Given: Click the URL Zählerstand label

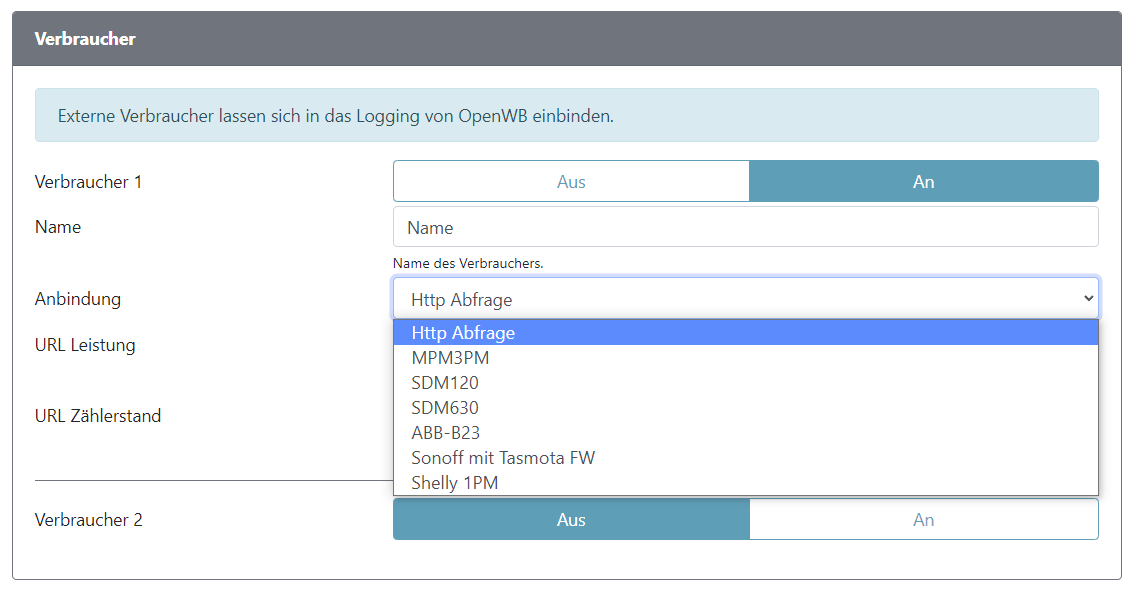Looking at the screenshot, I should (x=98, y=416).
